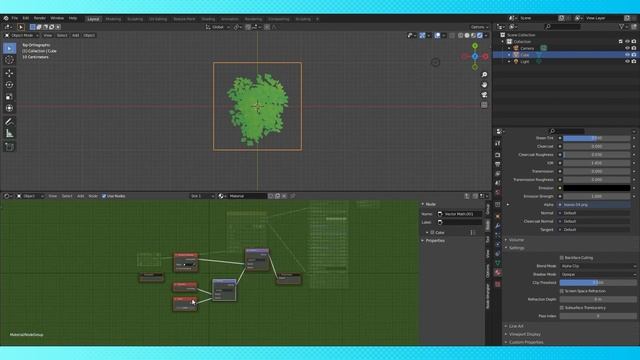Toggle camera view with the camera icon
640x360 pixels.
(x=484, y=95)
